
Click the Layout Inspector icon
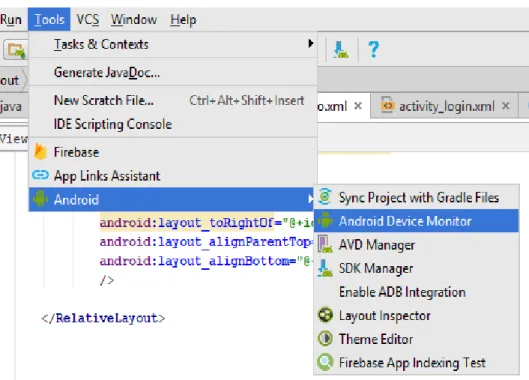pos(326,315)
